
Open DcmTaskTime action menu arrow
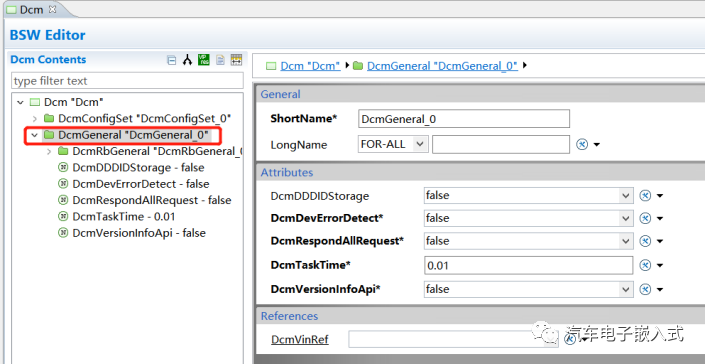[x=660, y=266]
